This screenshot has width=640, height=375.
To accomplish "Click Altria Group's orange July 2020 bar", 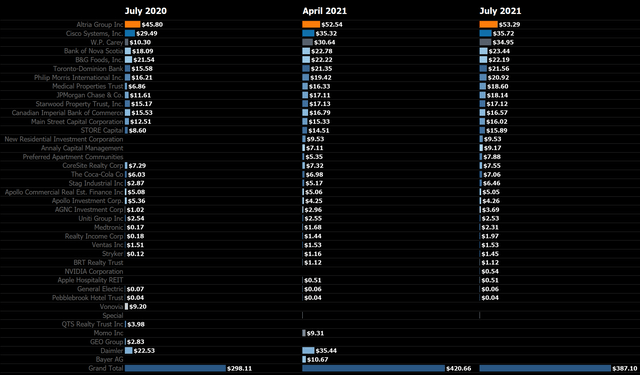I will pyautogui.click(x=133, y=24).
